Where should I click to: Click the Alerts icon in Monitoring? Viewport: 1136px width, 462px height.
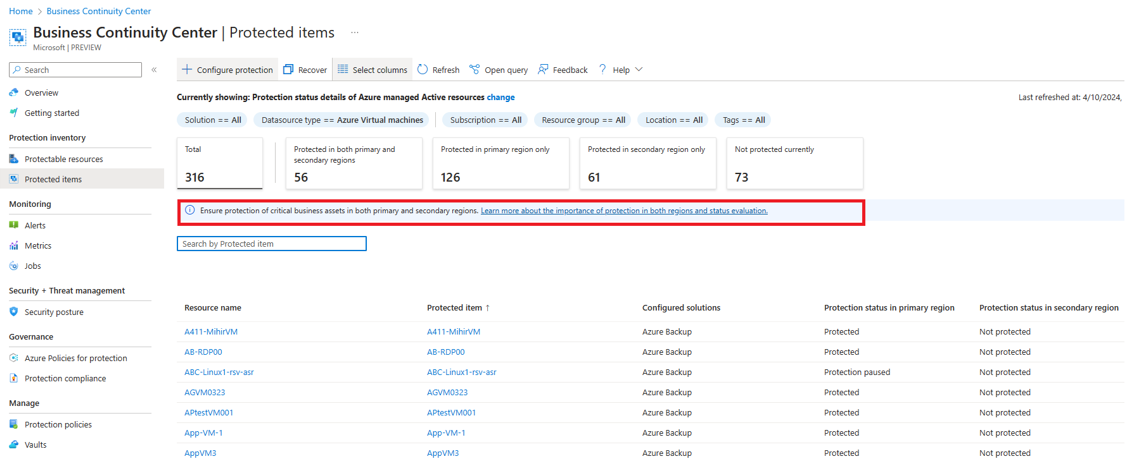tap(14, 225)
